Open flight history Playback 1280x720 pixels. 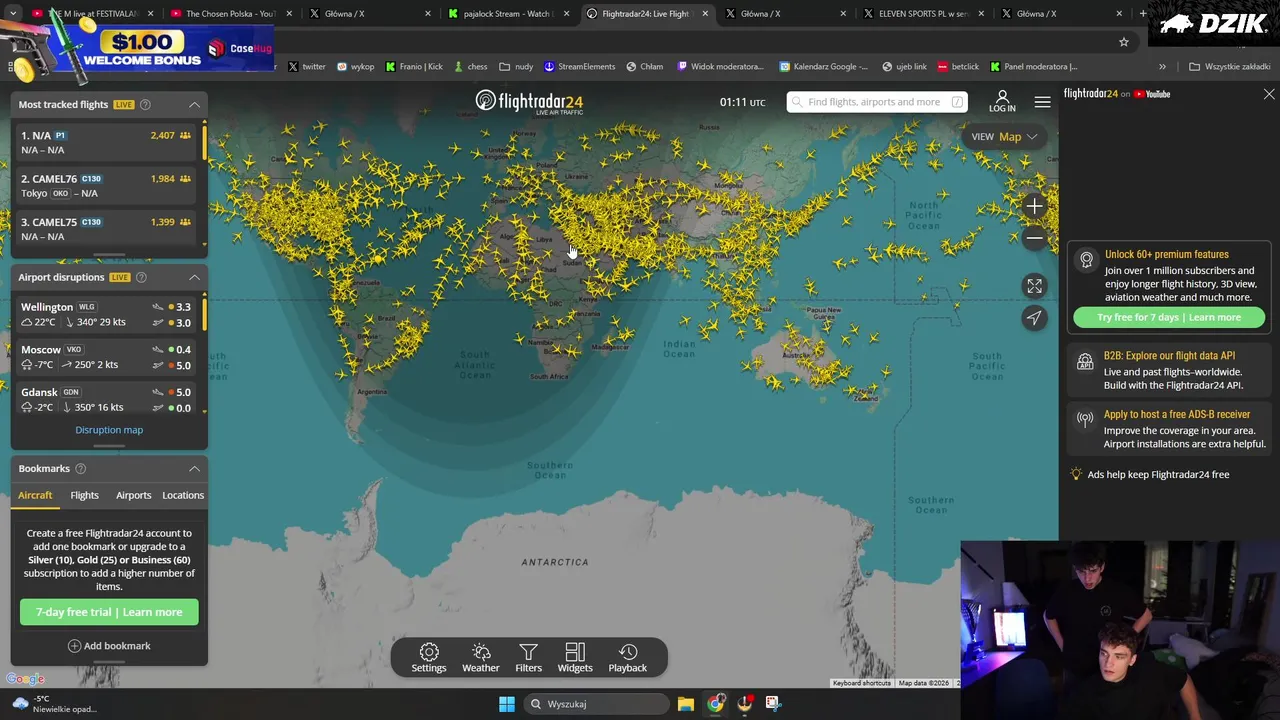628,657
